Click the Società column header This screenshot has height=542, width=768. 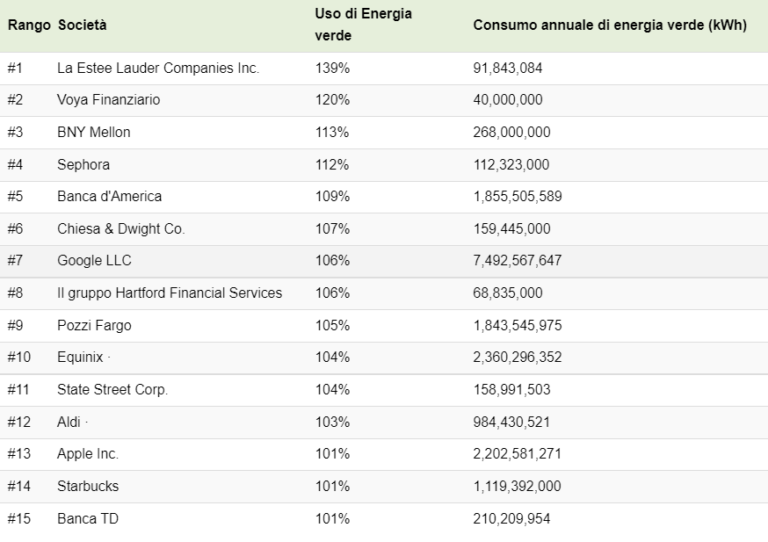[x=82, y=25]
